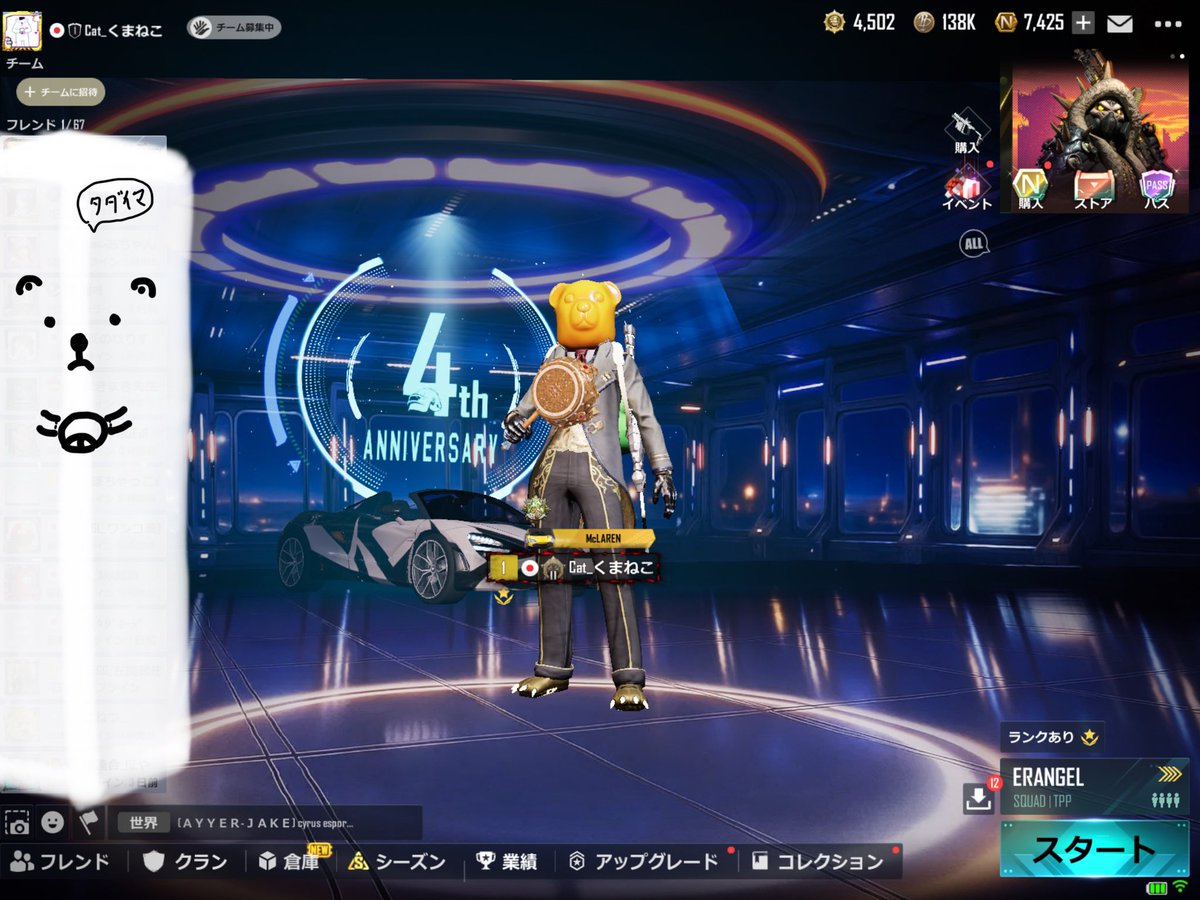Click the ALL filter bubble icon

[974, 243]
